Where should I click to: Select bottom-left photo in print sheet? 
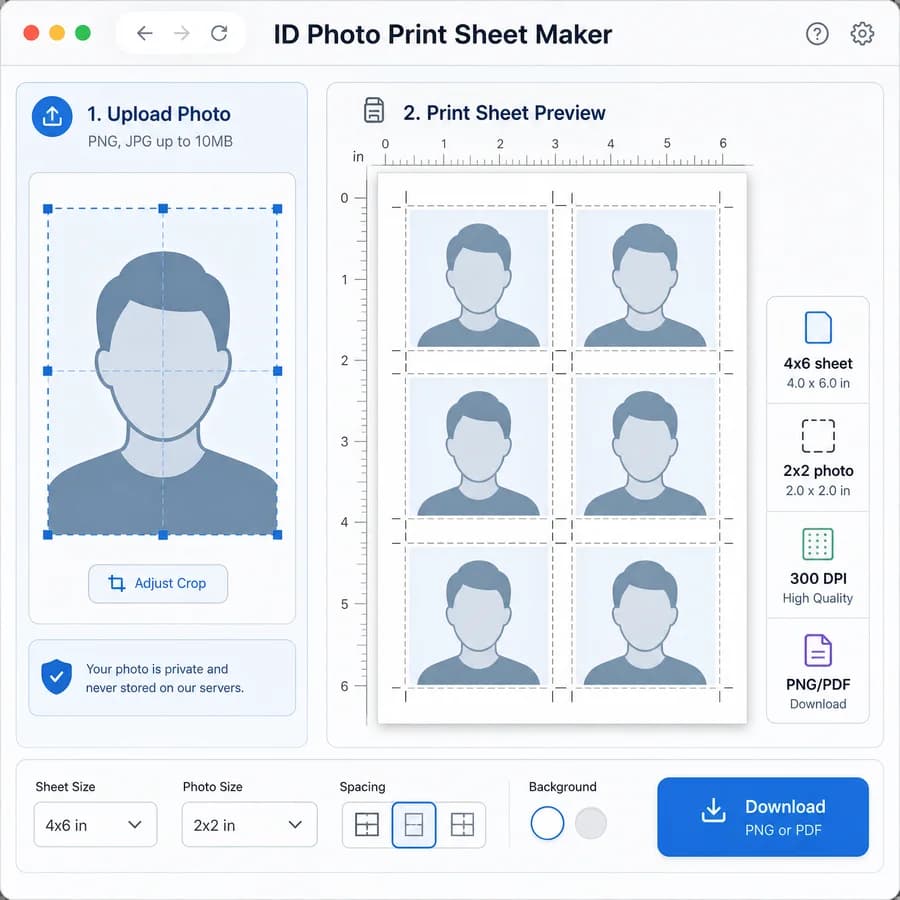[479, 615]
